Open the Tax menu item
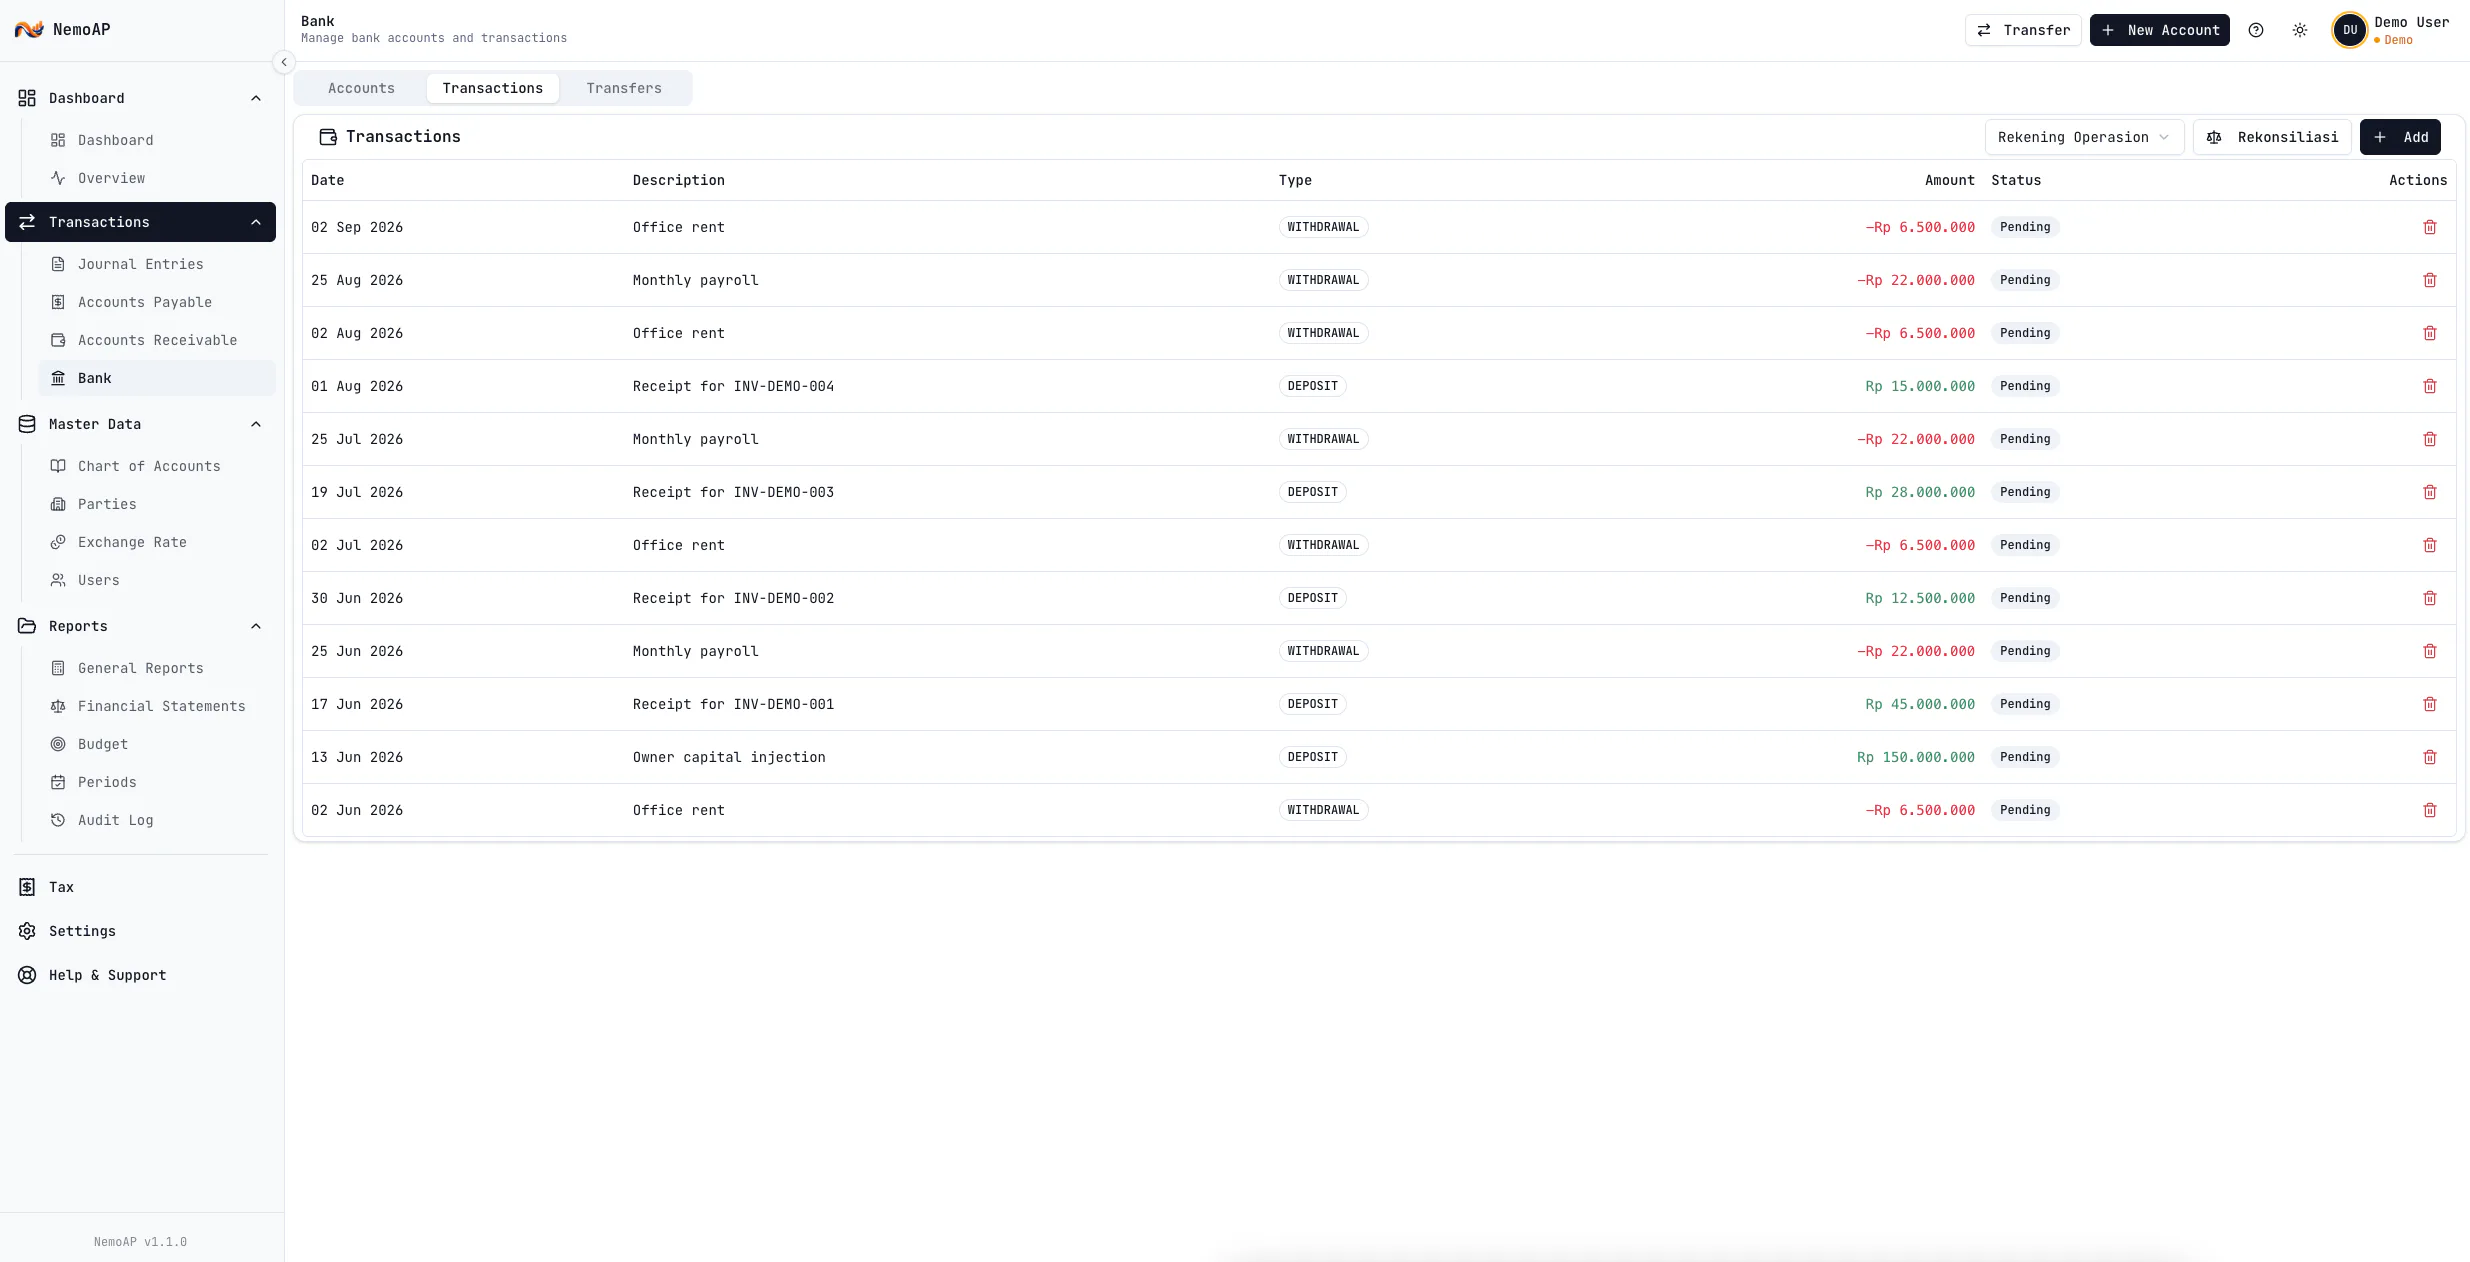Image resolution: width=2470 pixels, height=1262 pixels. 140,887
